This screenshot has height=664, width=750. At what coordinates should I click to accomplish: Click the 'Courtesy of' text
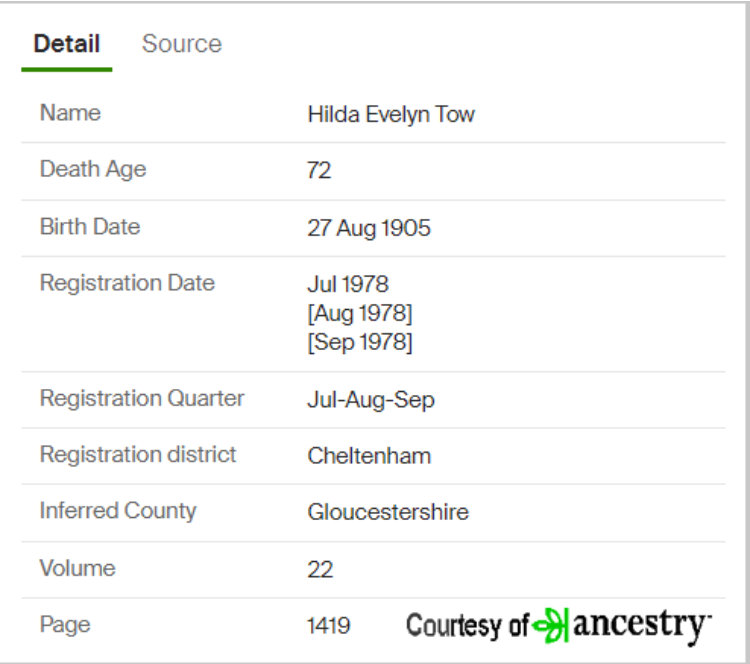pyautogui.click(x=466, y=627)
